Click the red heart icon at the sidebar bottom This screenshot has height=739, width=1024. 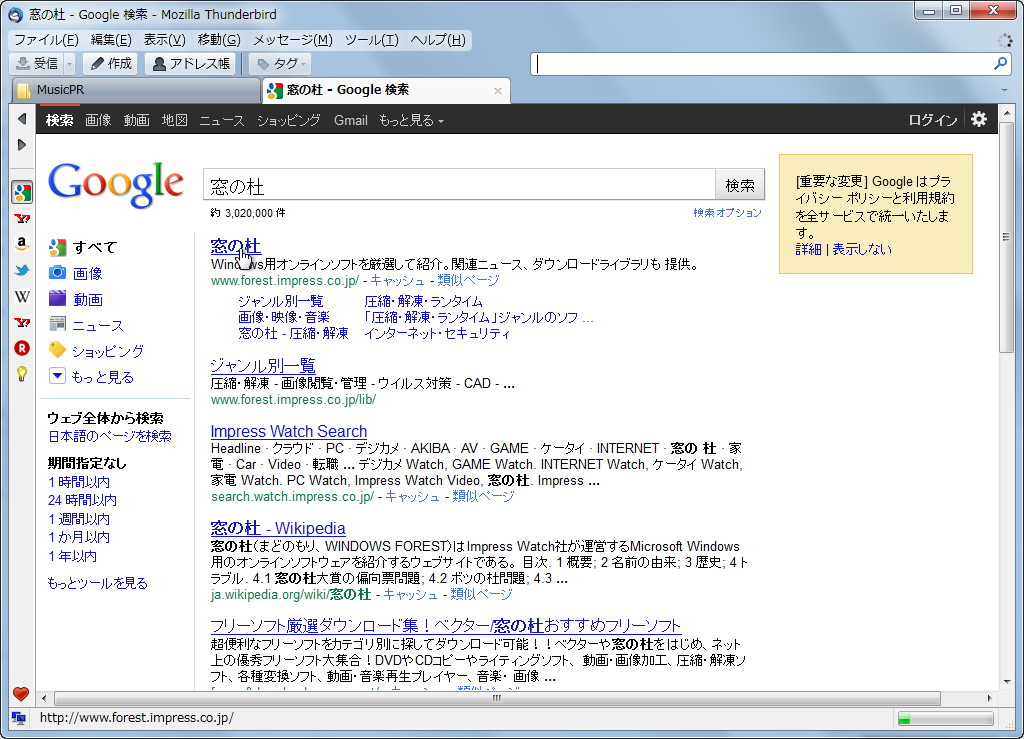click(21, 694)
